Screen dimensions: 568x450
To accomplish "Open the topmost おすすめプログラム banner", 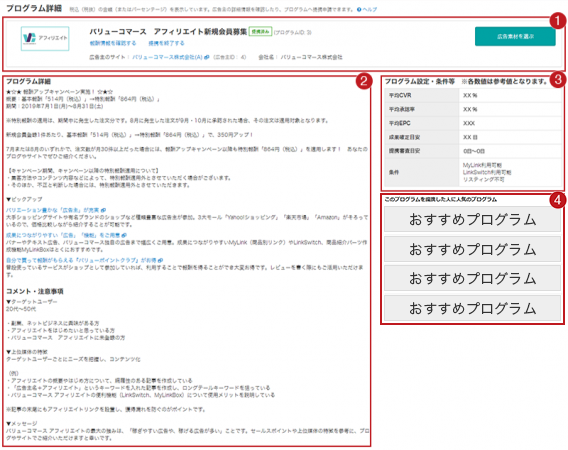I will 472,220.
